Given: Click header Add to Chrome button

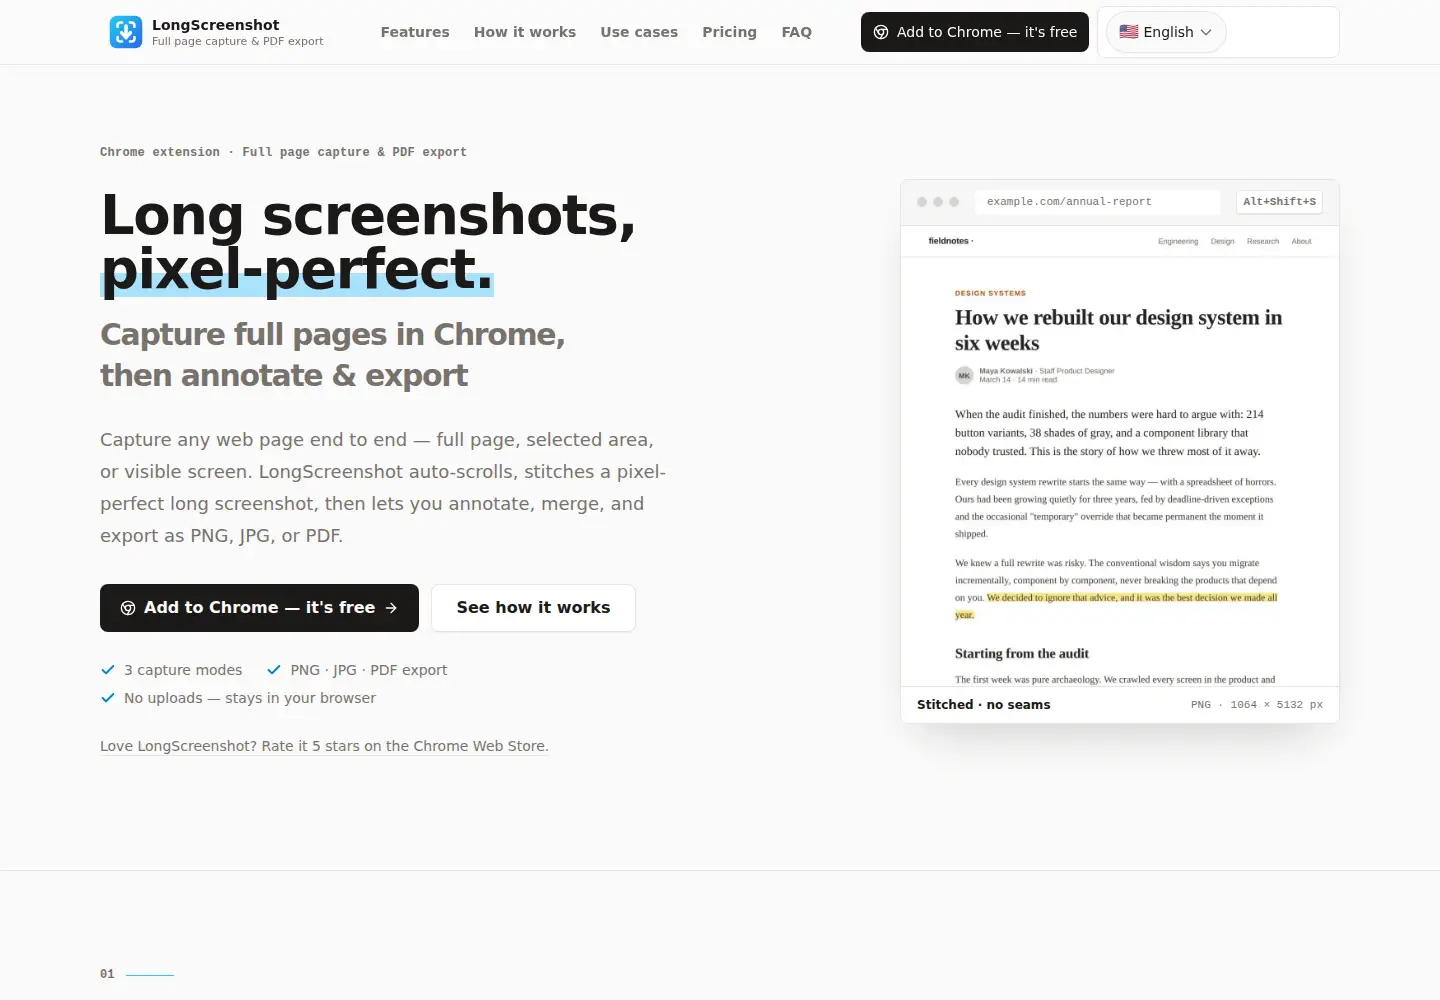Looking at the screenshot, I should click(x=975, y=32).
